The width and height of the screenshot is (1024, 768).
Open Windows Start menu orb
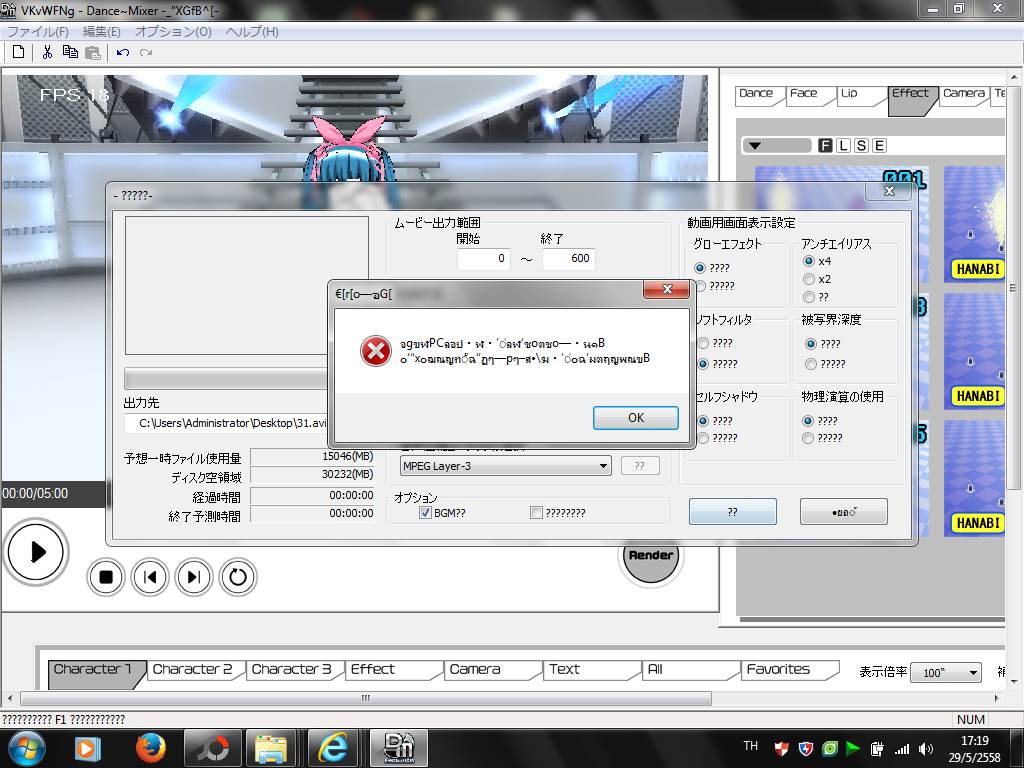tap(26, 748)
